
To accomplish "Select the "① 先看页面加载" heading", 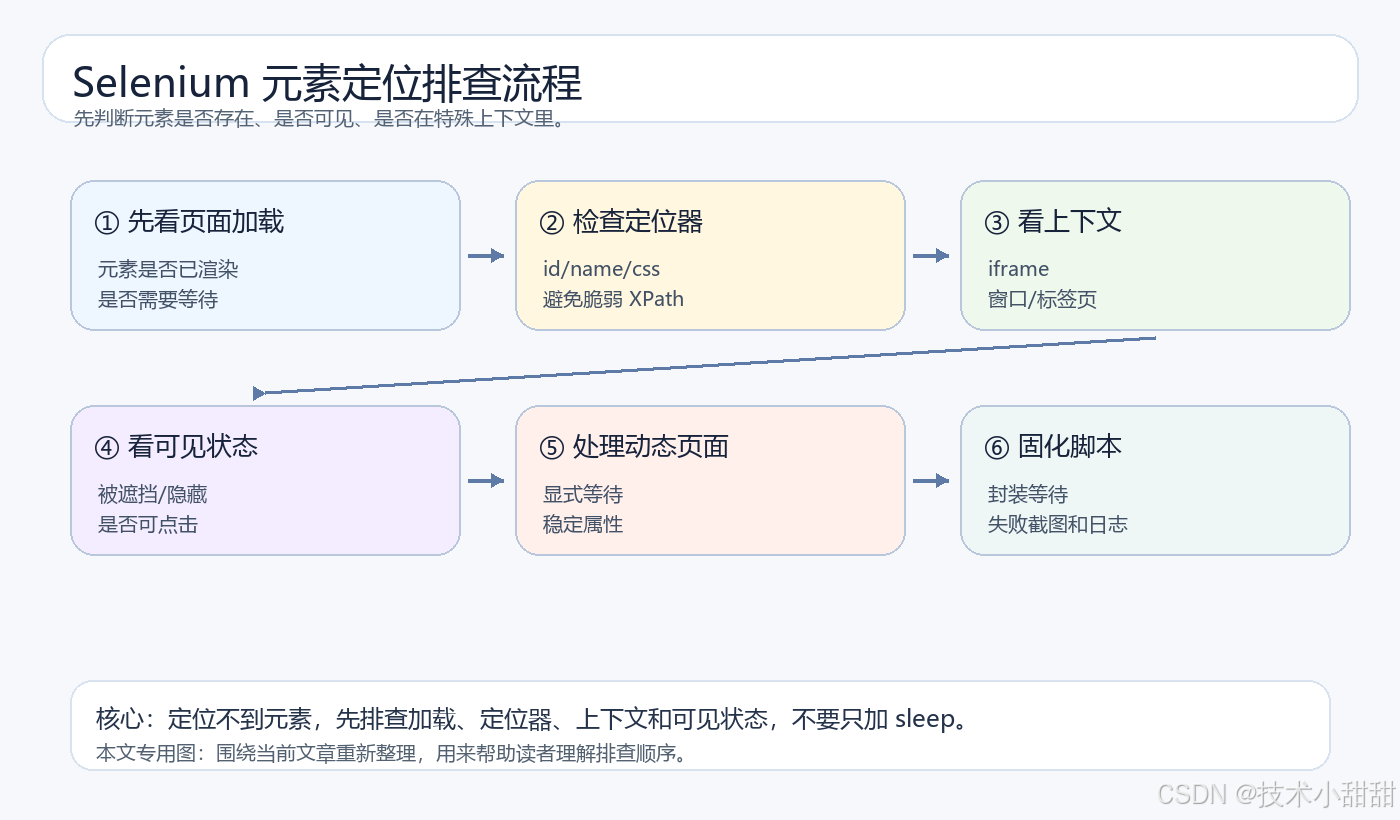I will point(189,222).
